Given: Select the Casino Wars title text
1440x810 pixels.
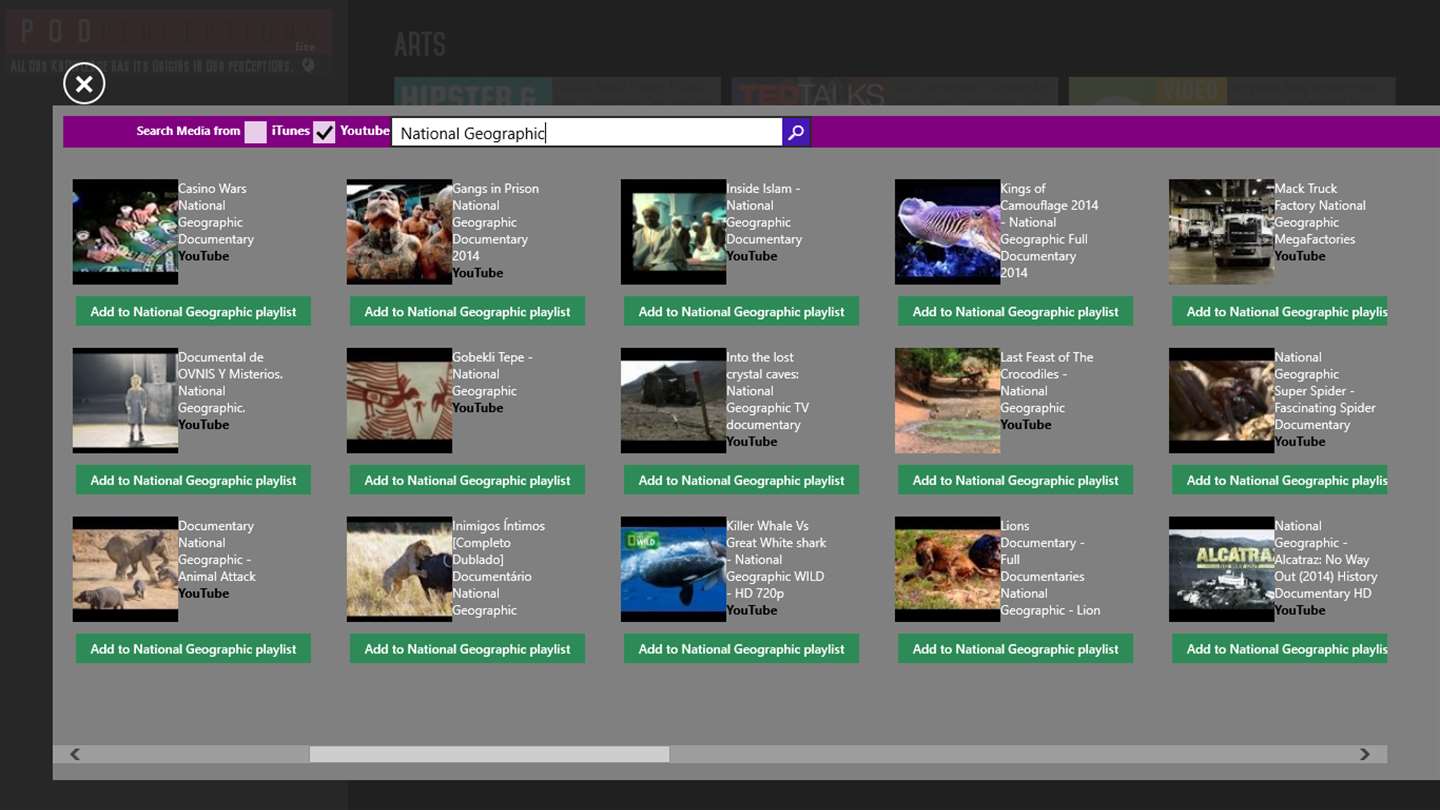Looking at the screenshot, I should coord(216,214).
